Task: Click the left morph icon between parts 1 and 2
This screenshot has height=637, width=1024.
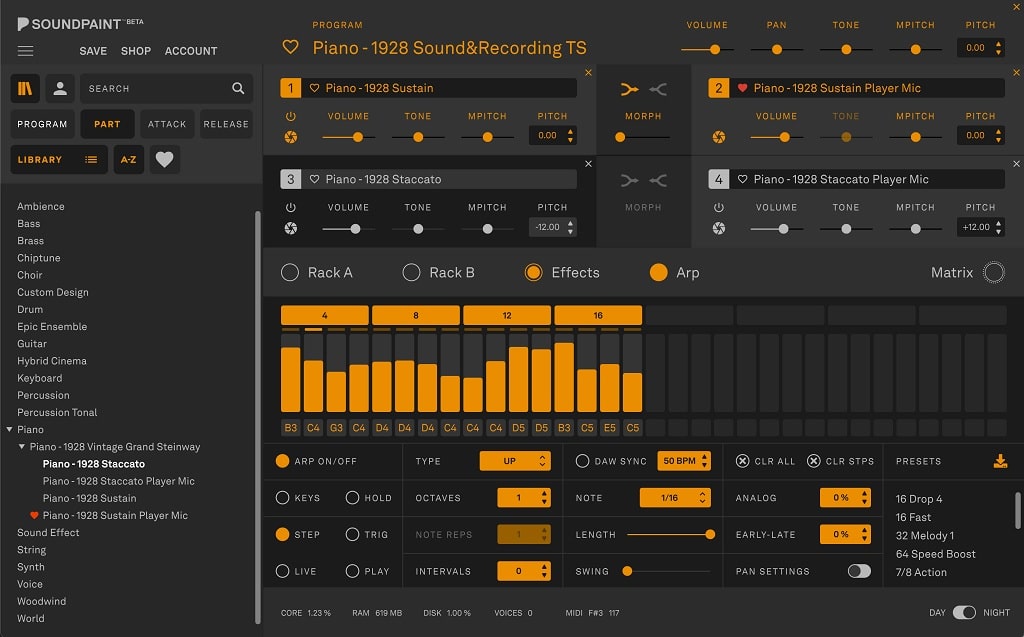Action: (630, 90)
